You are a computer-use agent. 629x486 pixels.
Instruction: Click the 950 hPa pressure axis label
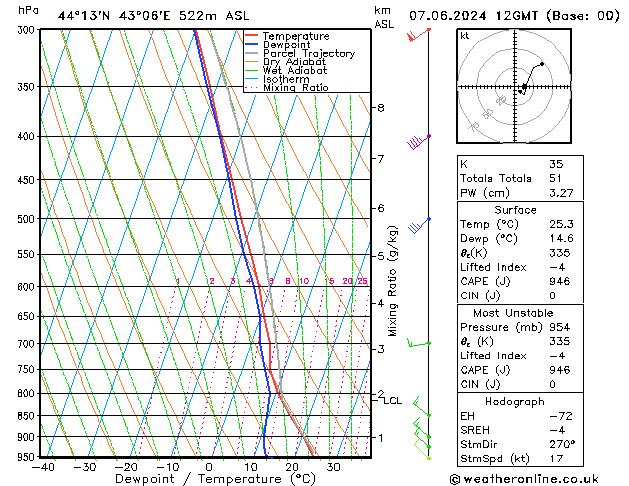[27, 457]
